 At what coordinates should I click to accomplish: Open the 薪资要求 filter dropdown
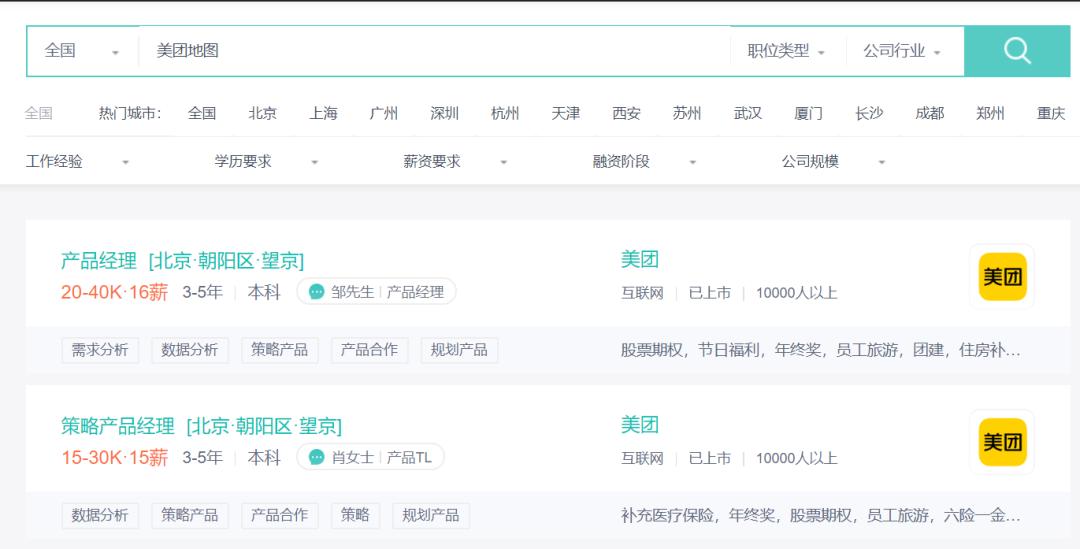tap(455, 162)
